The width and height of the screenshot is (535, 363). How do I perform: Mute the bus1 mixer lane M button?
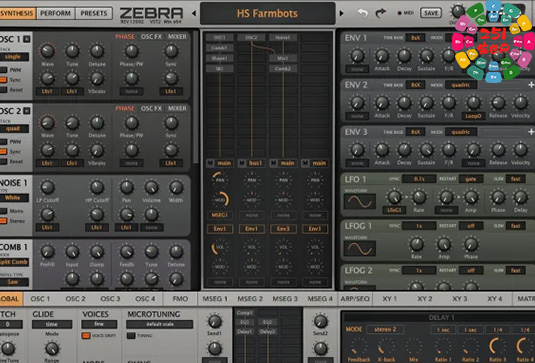coord(242,163)
